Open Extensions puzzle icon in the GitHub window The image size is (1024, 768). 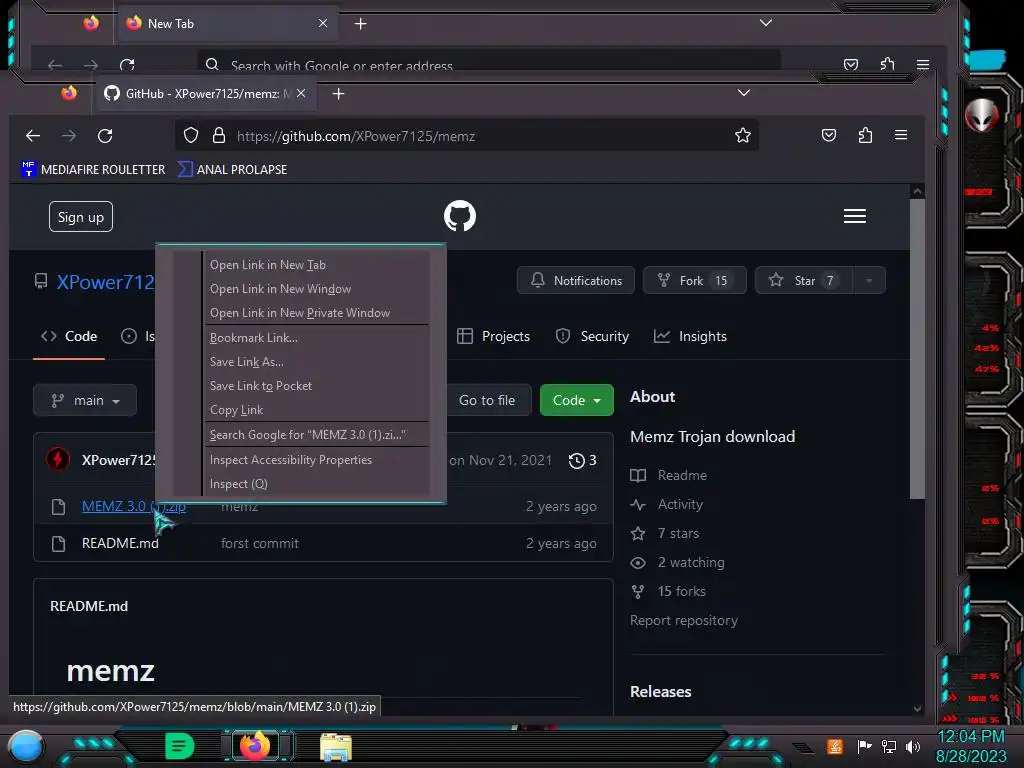(x=865, y=135)
